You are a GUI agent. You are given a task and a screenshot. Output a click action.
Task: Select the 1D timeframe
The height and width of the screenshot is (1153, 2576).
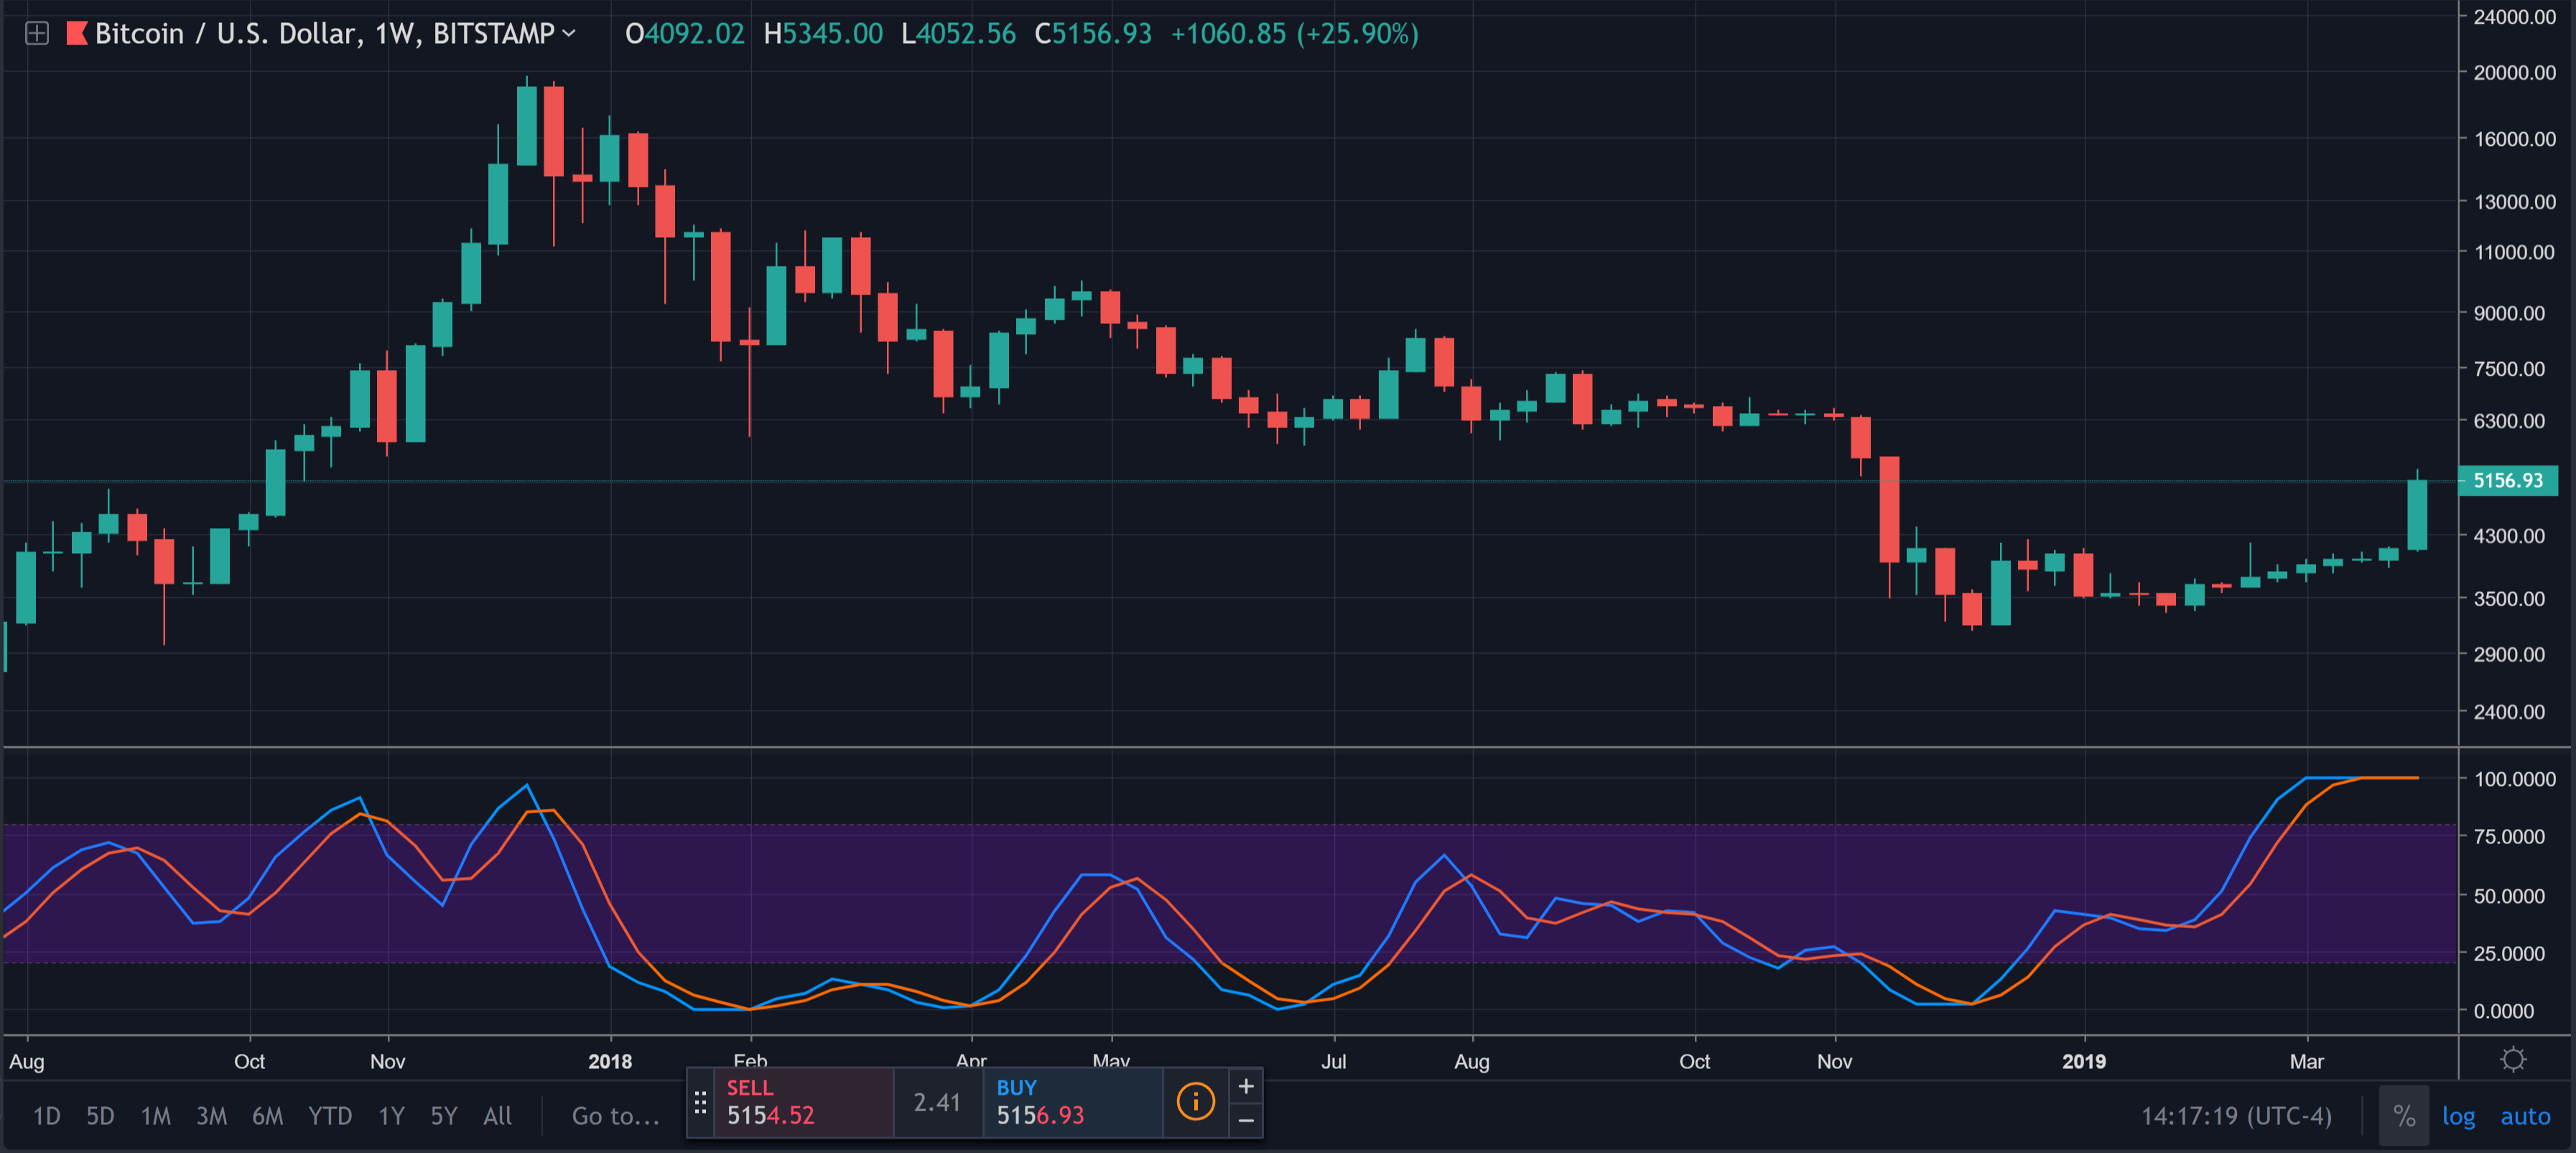pyautogui.click(x=45, y=1116)
